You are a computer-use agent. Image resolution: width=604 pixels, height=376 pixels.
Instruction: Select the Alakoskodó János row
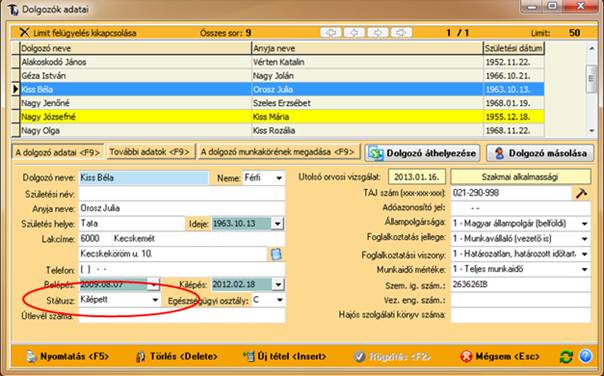[282, 62]
